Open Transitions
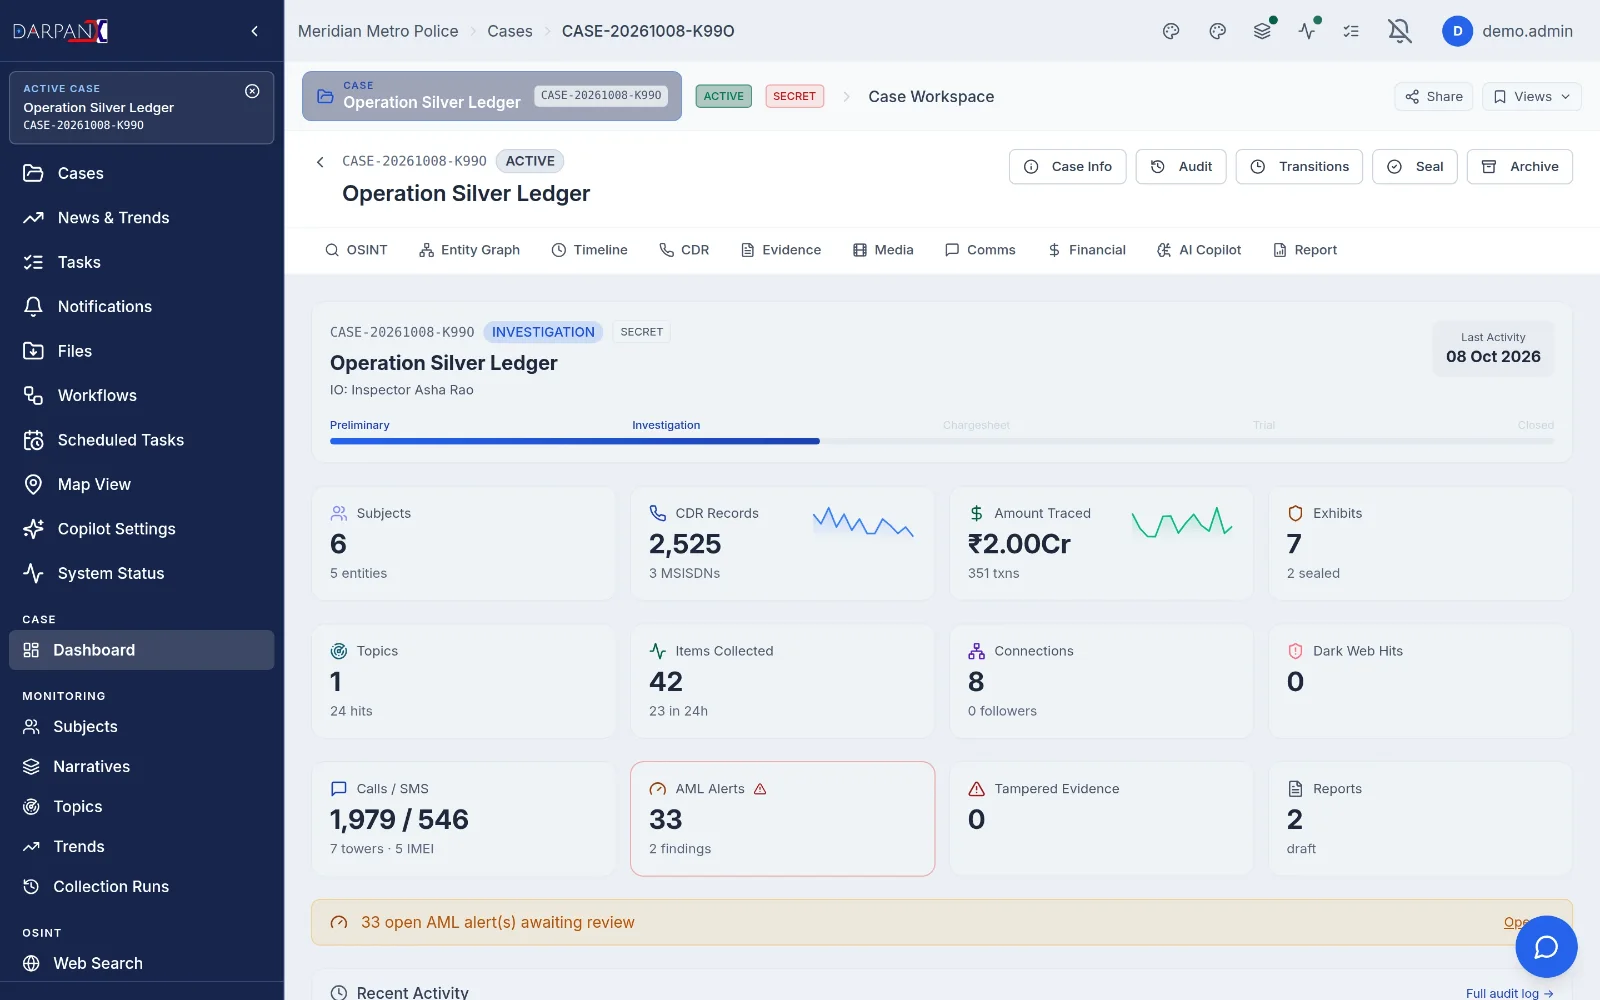The width and height of the screenshot is (1600, 1000). click(1300, 167)
